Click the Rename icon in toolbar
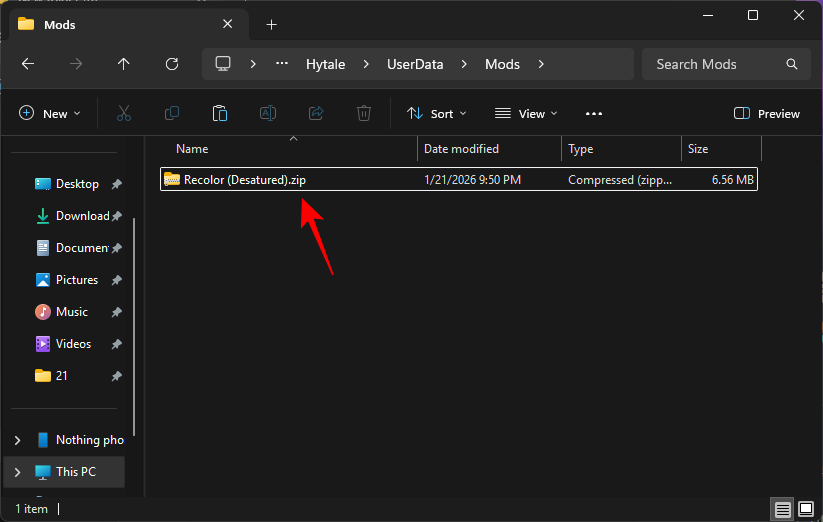 (268, 114)
